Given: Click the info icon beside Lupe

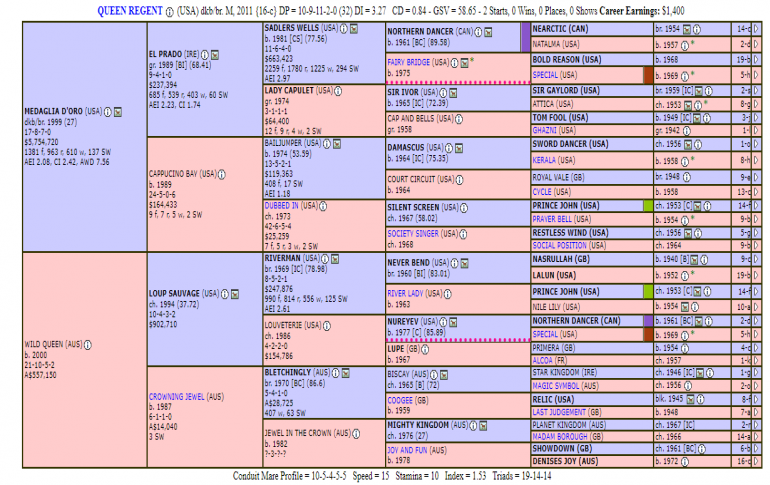Looking at the screenshot, I should (x=425, y=350).
